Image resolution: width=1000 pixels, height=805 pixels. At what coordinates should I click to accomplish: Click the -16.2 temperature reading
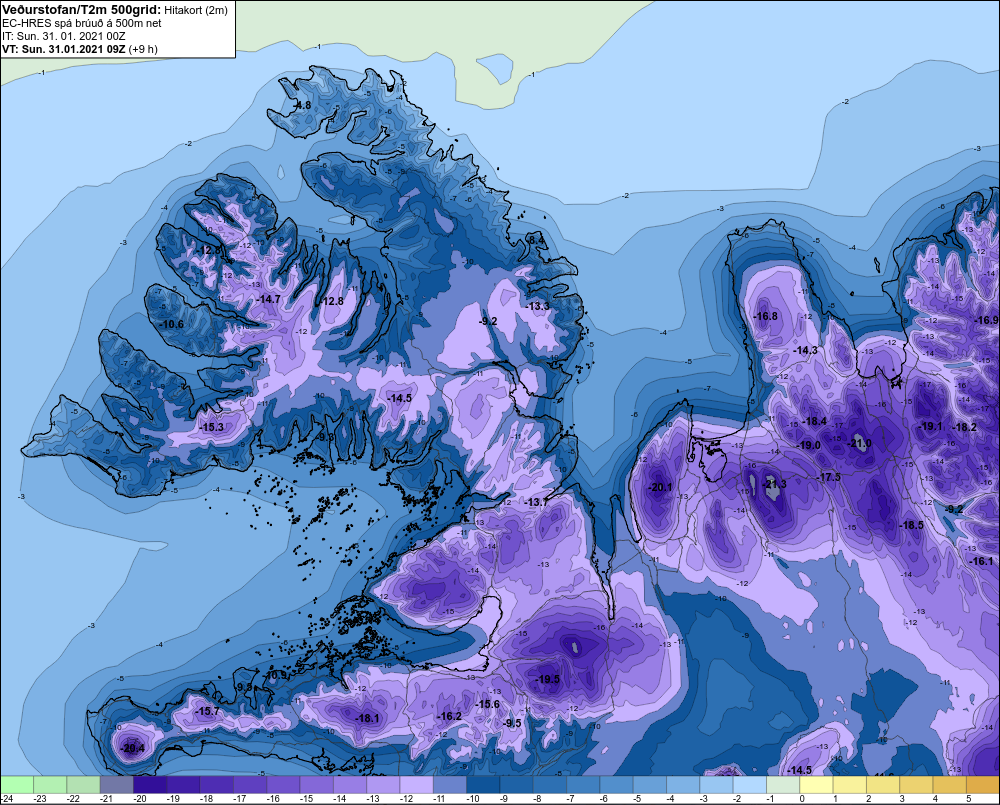point(449,716)
